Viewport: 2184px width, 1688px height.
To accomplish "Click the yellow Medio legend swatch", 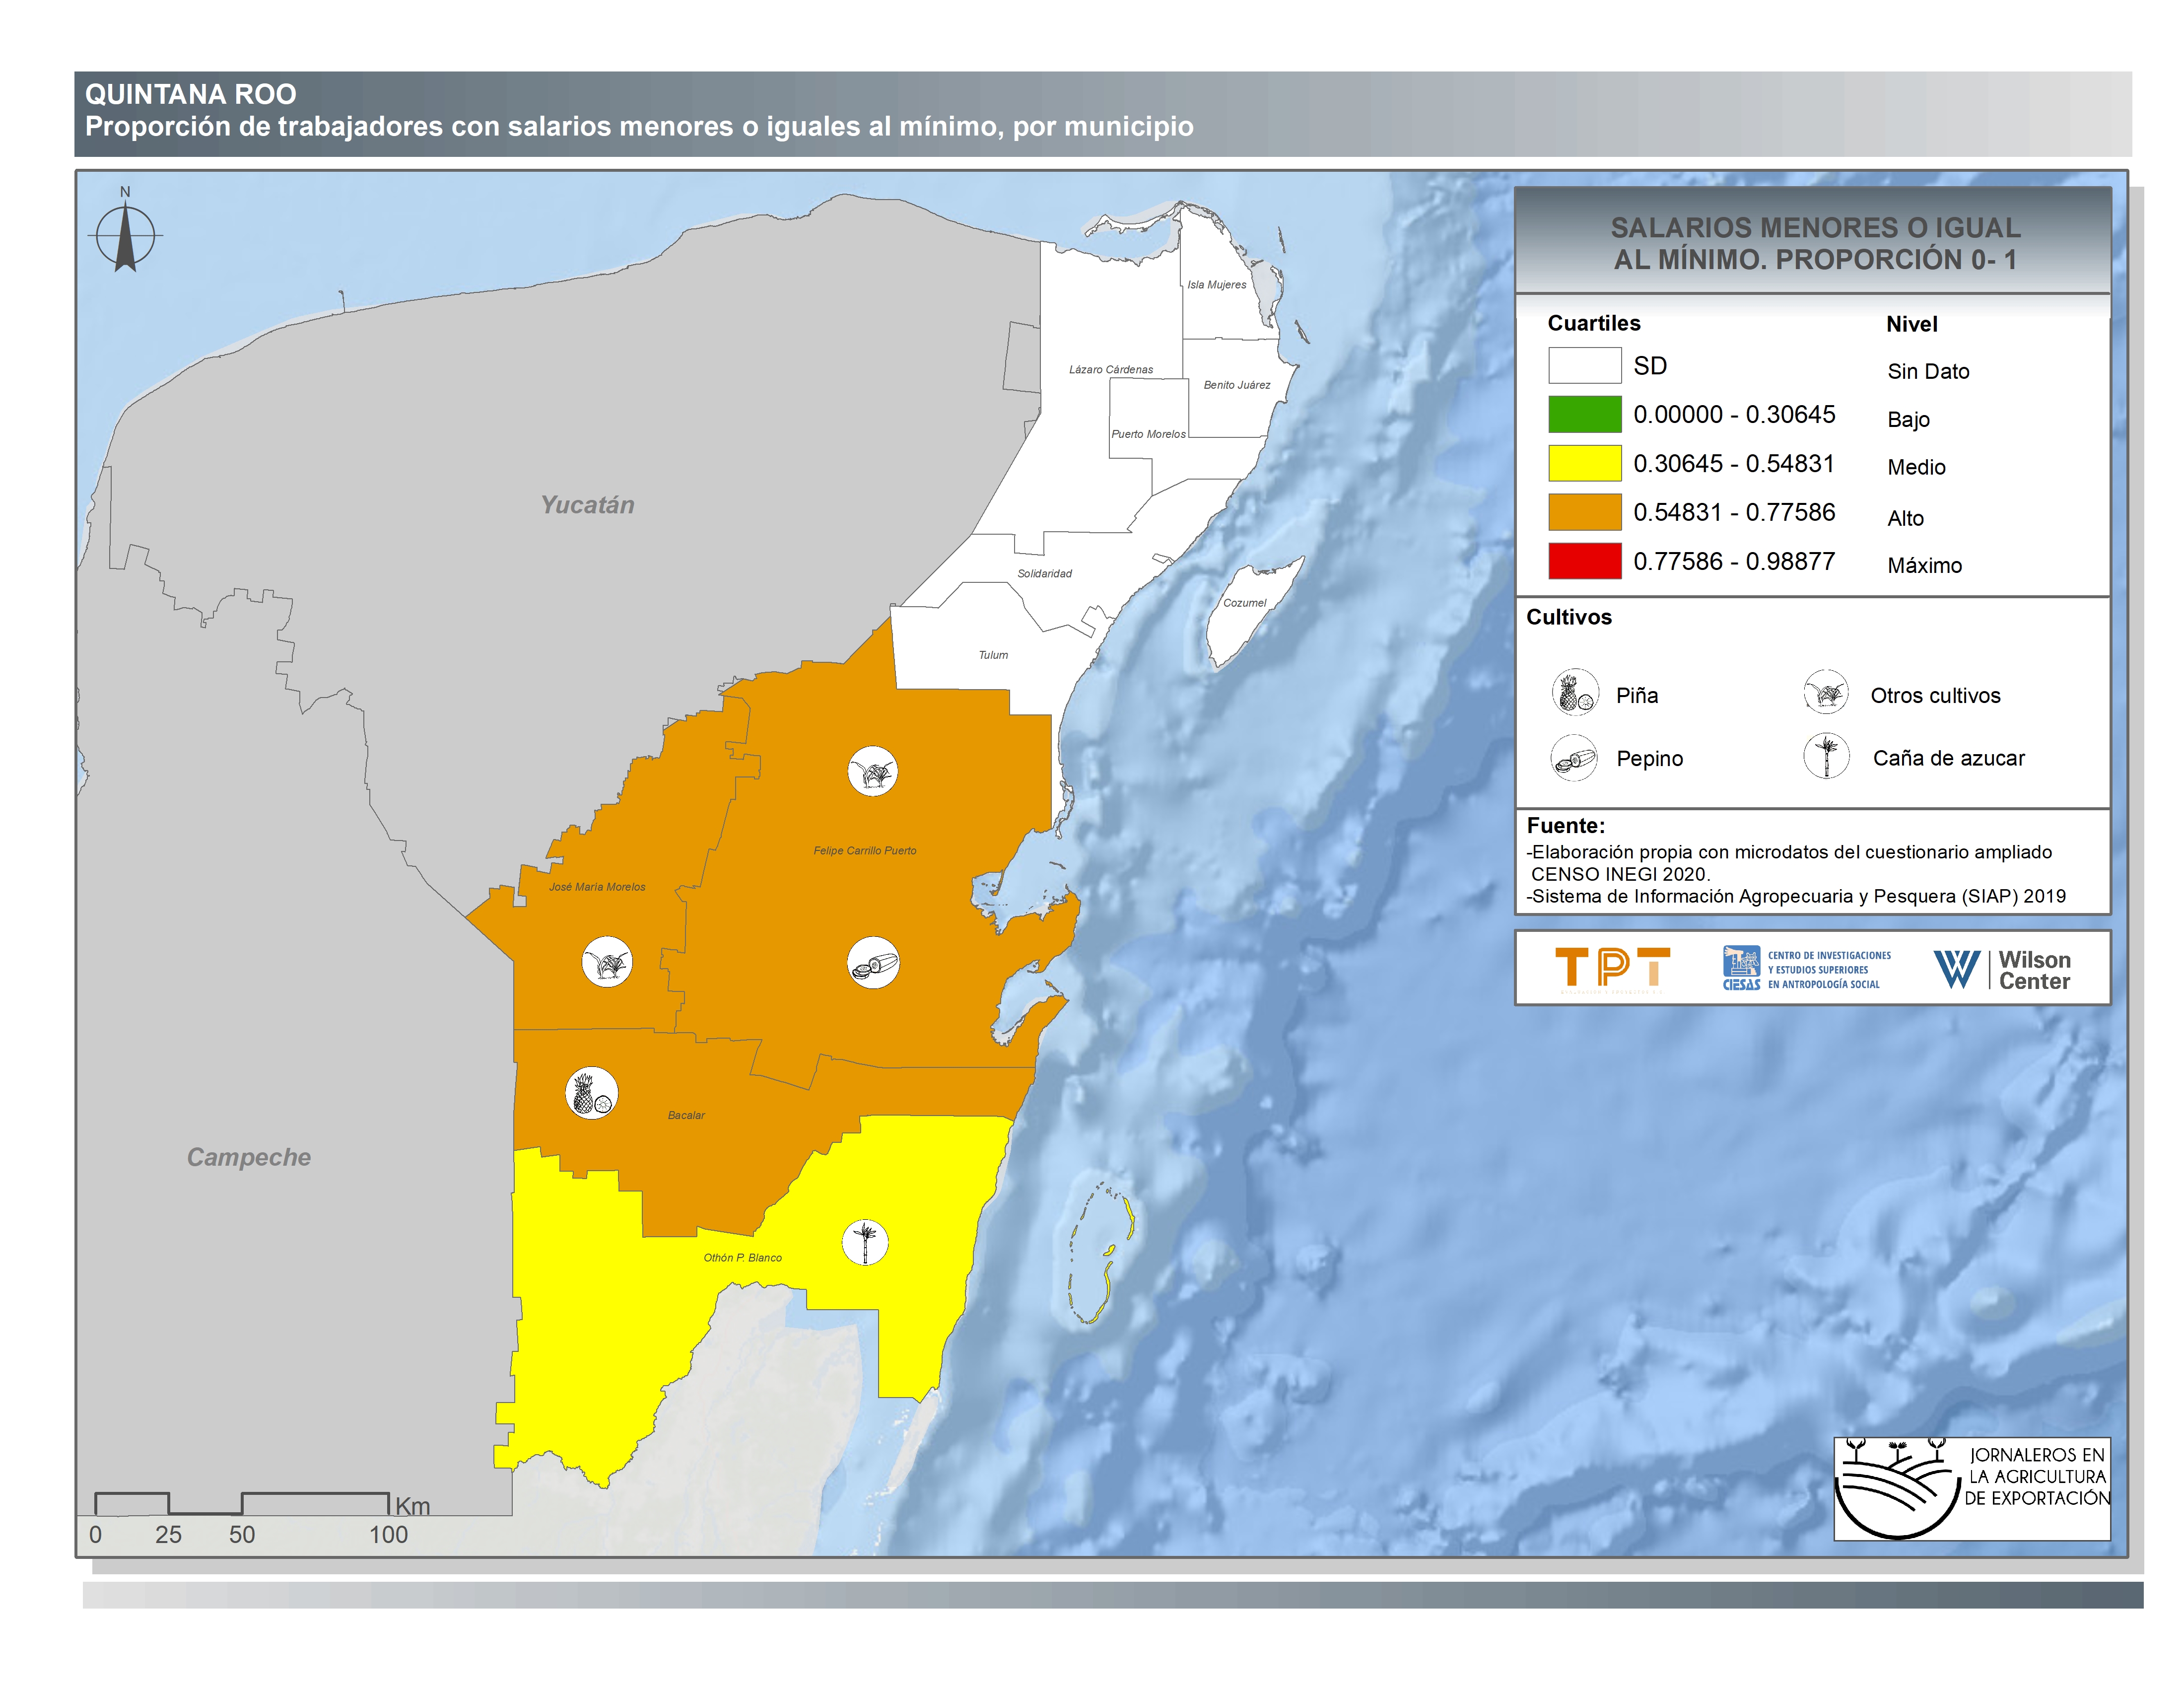I will [x=1584, y=463].
